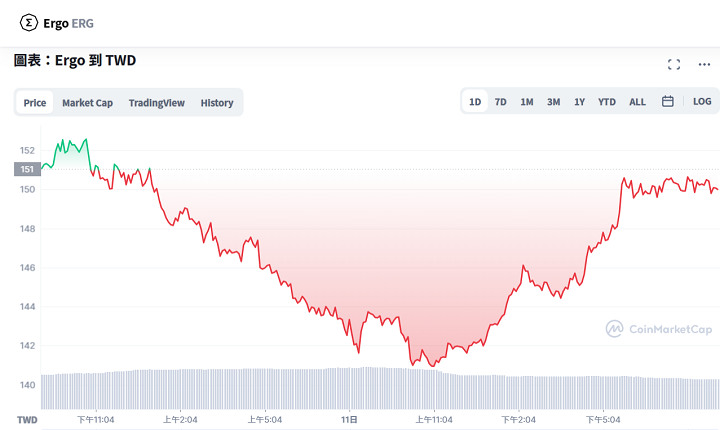The image size is (720, 430).
Task: Show ALL time price history
Action: pyautogui.click(x=637, y=102)
